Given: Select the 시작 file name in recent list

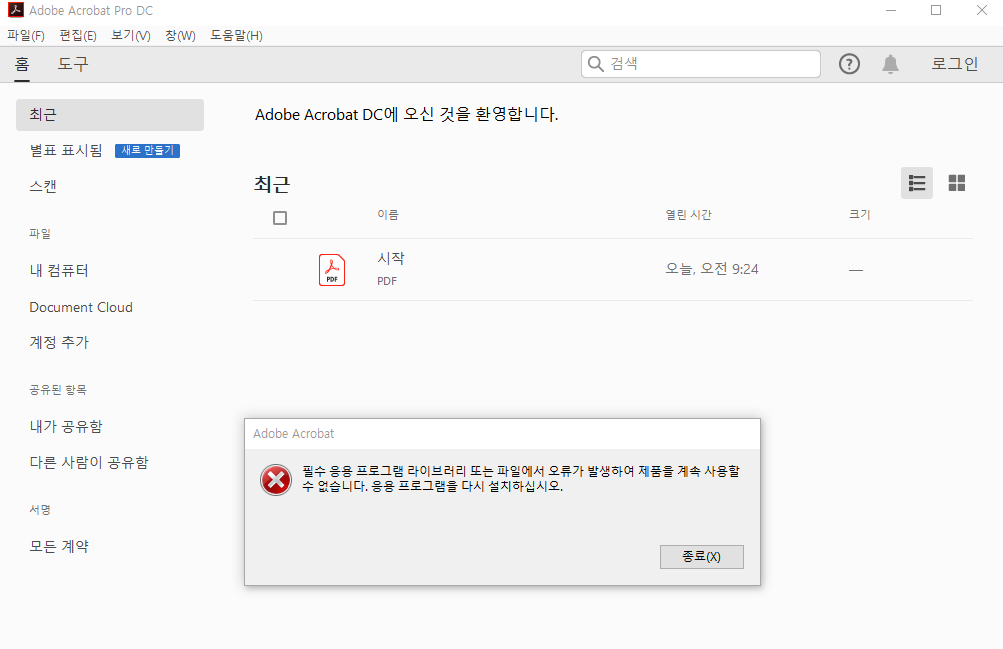Looking at the screenshot, I should click(x=391, y=258).
